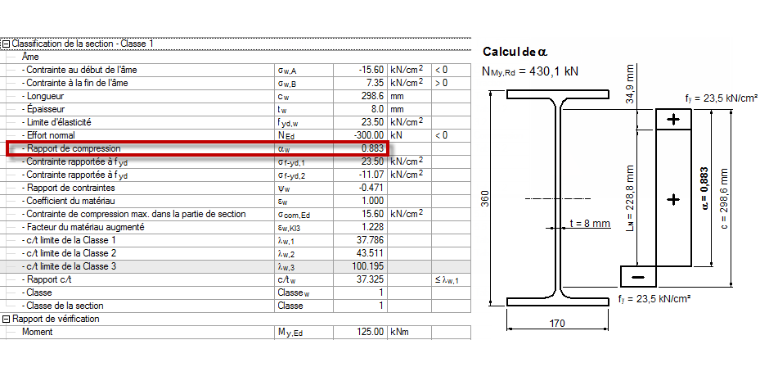The height and width of the screenshot is (377, 760).
Task: Click the 'Épaisseur' row label
Action: click(x=45, y=109)
